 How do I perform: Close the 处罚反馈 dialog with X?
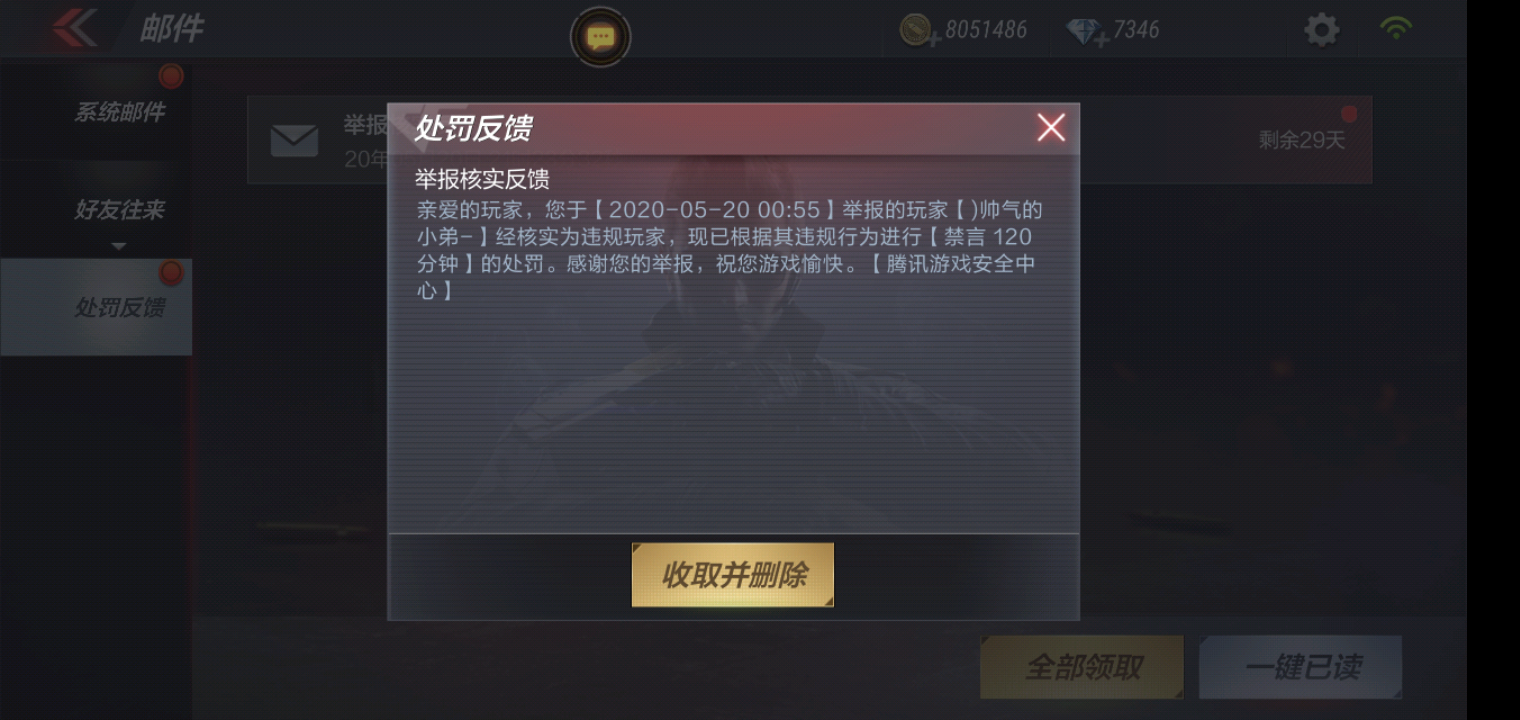pos(1051,127)
